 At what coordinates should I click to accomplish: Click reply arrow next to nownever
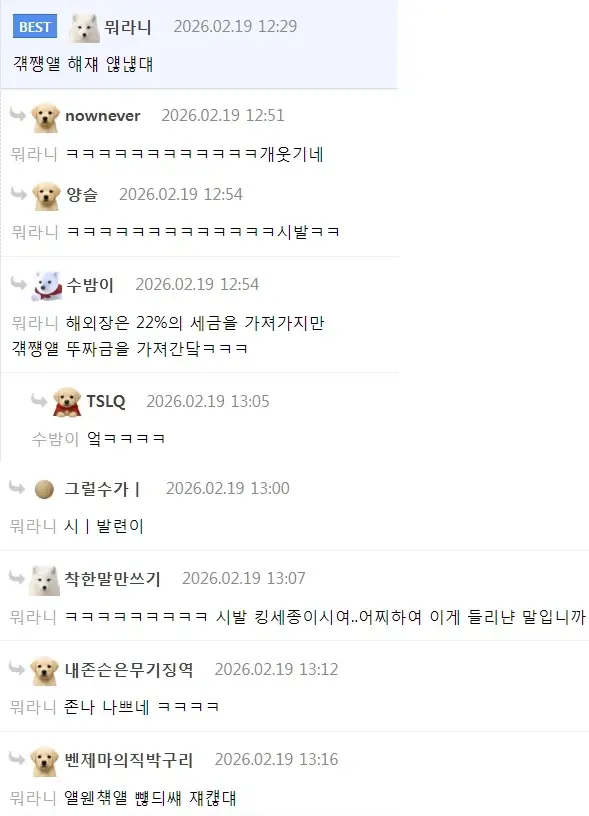pos(18,114)
